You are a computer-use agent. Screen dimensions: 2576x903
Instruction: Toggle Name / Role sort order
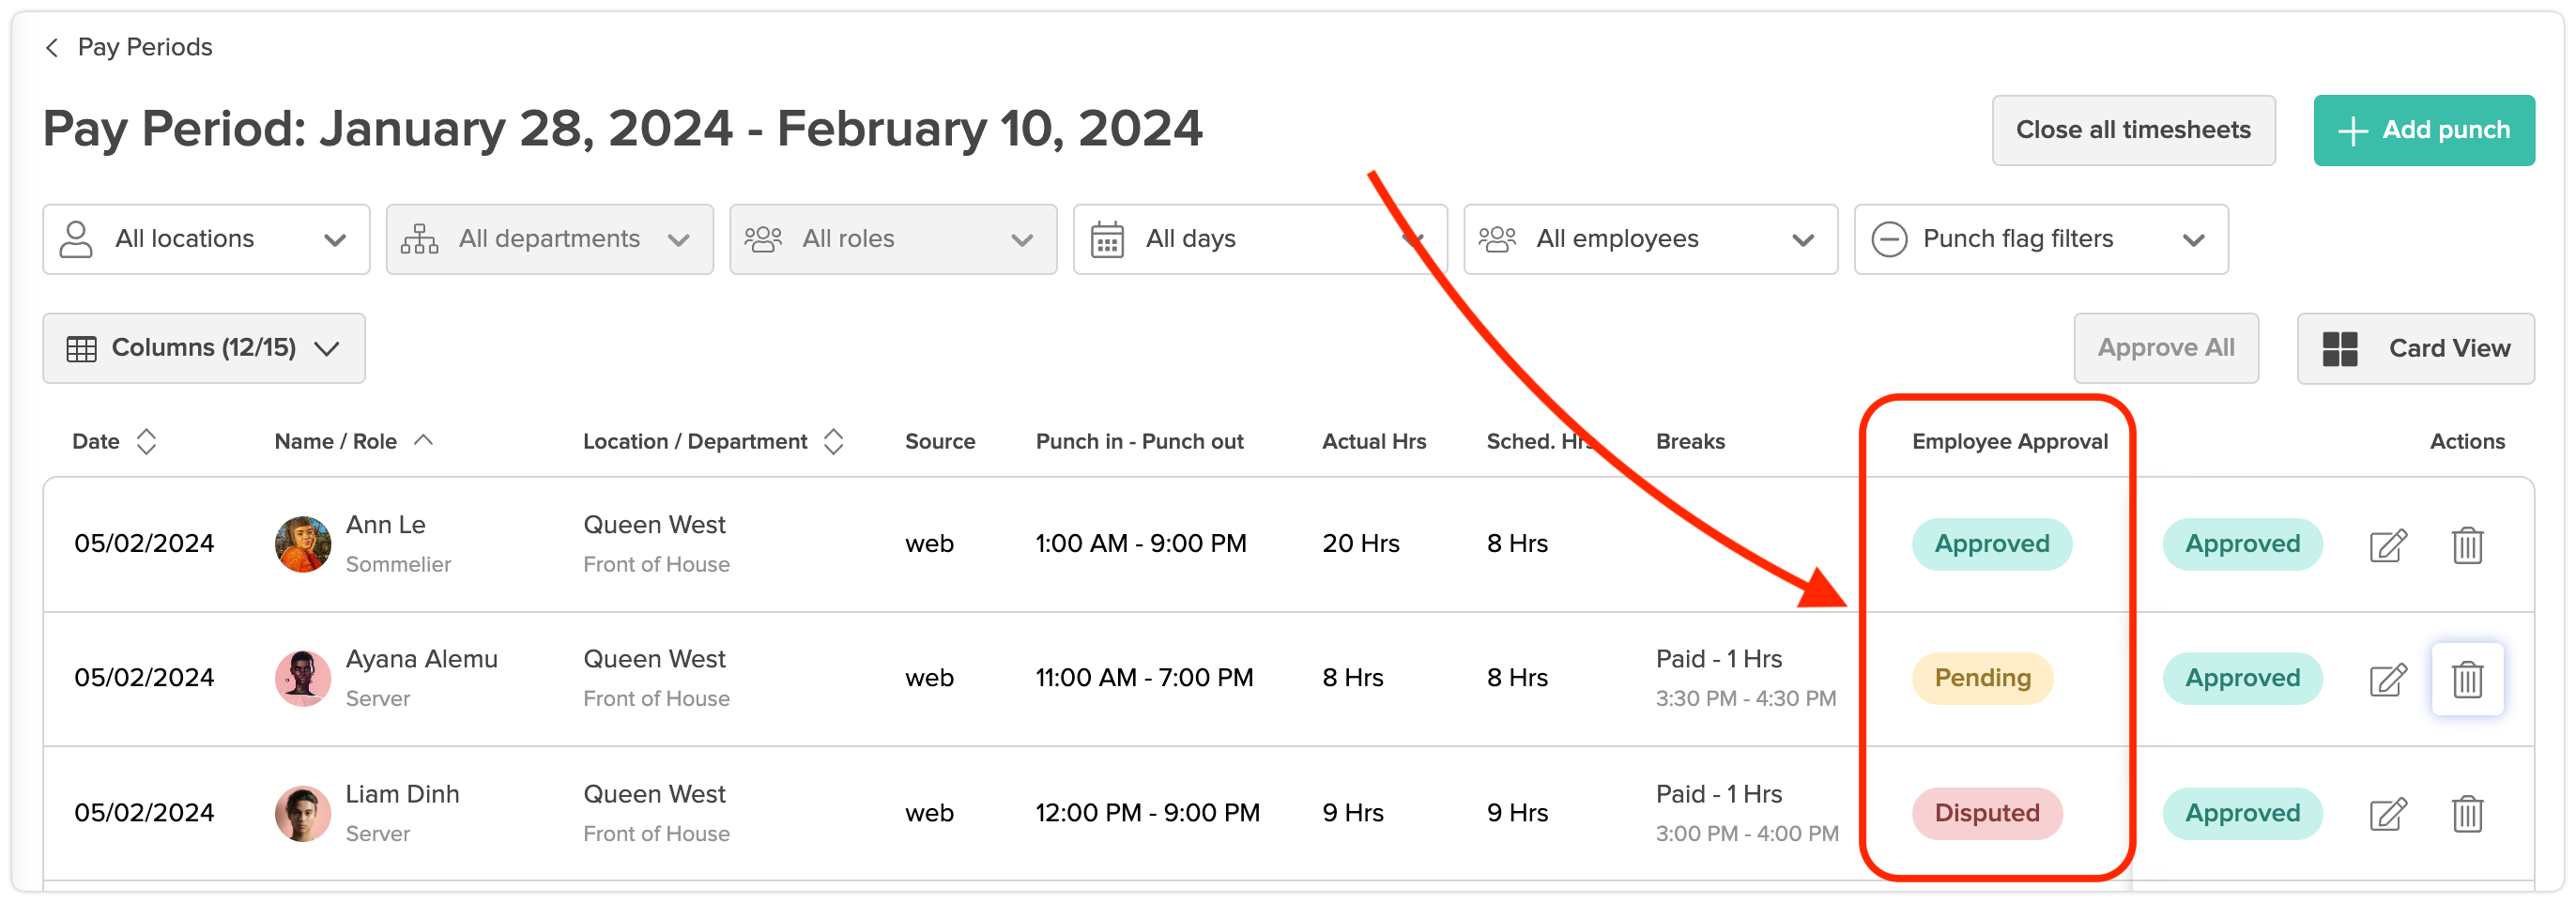pyautogui.click(x=423, y=440)
